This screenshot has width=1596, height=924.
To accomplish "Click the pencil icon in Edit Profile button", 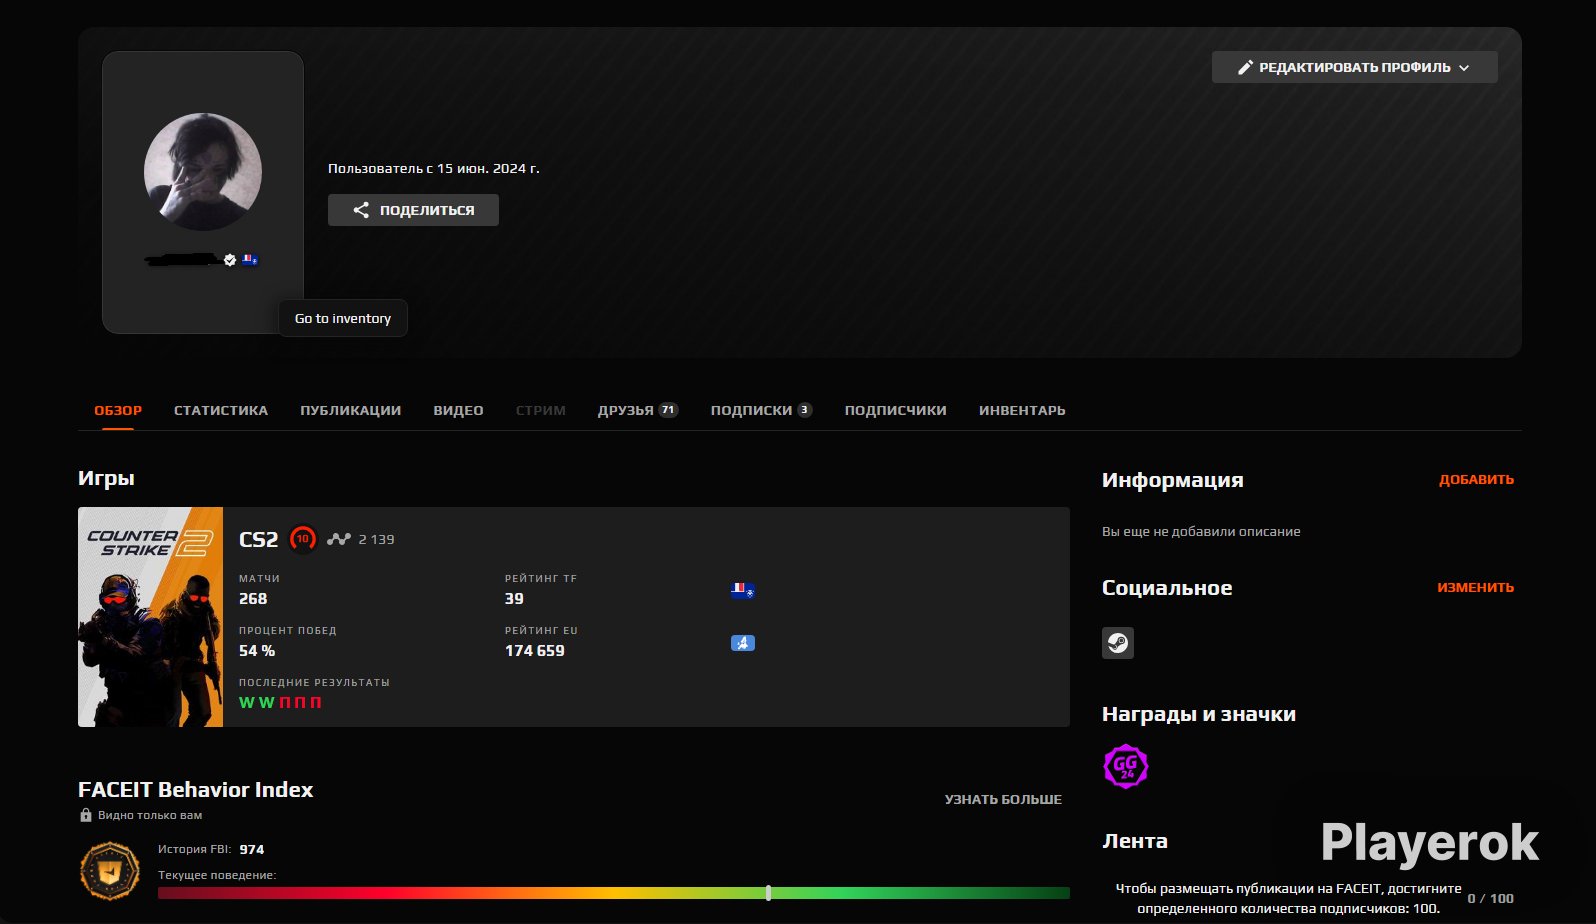I will point(1245,67).
